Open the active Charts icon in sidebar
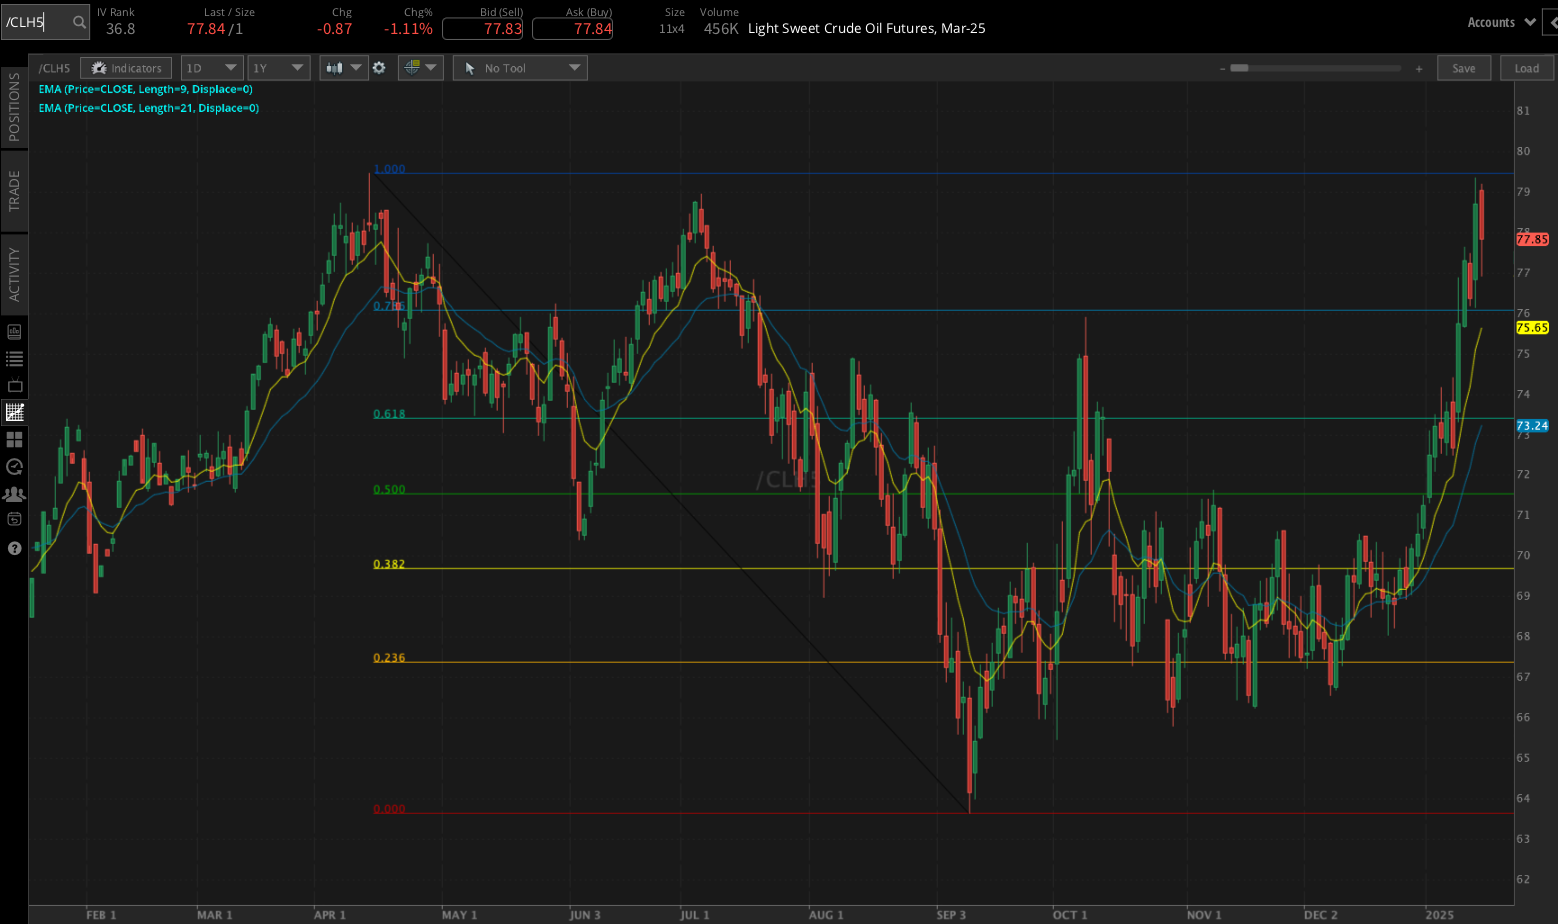Image resolution: width=1558 pixels, height=924 pixels. pyautogui.click(x=14, y=412)
